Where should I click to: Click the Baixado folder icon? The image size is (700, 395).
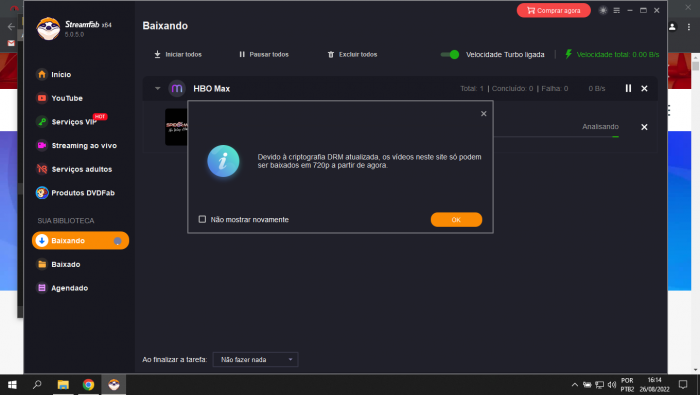[42, 264]
